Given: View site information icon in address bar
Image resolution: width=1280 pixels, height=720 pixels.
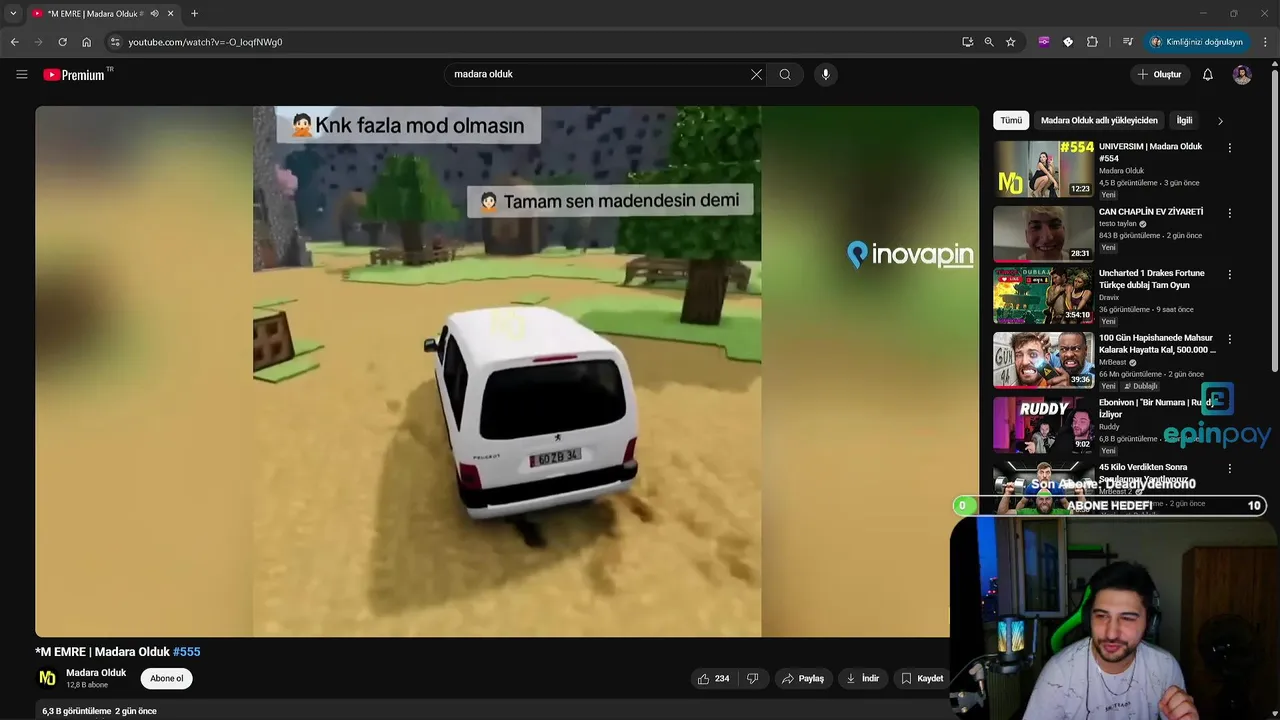Looking at the screenshot, I should (115, 42).
